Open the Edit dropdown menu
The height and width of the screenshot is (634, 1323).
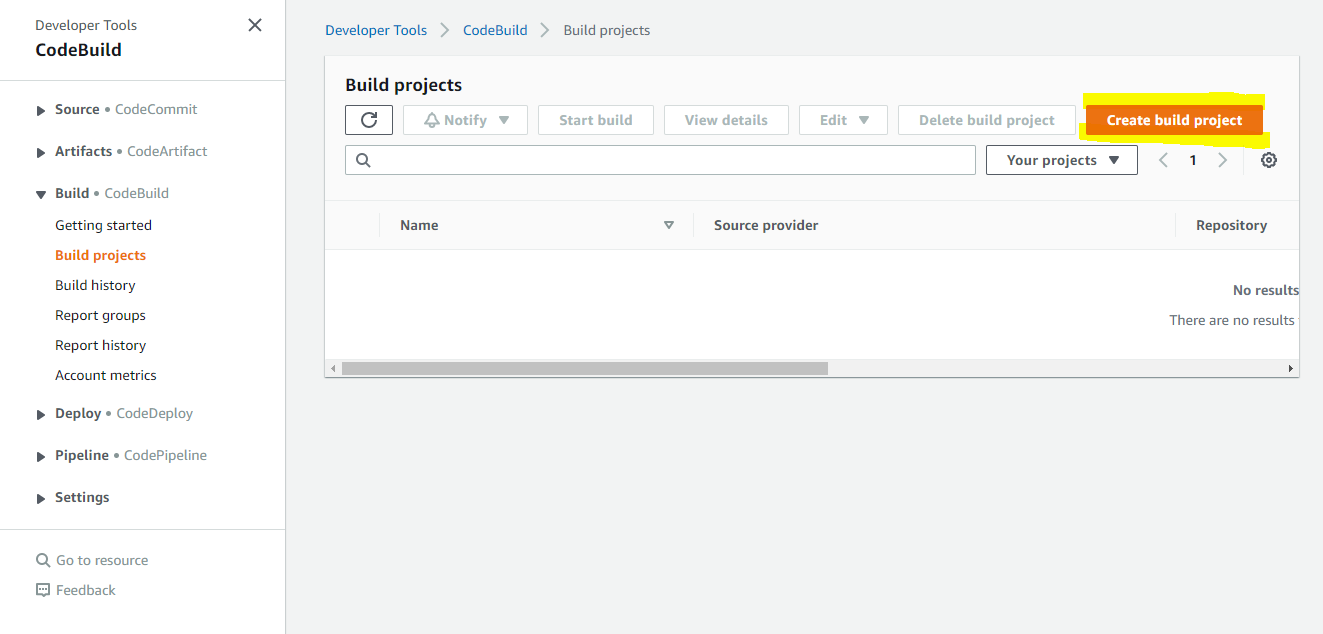[x=843, y=120]
